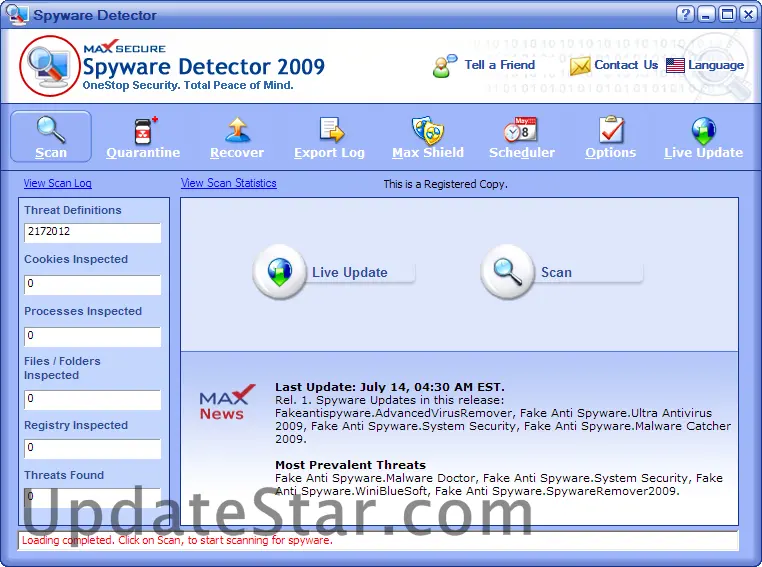The height and width of the screenshot is (567, 762).
Task: Click the Threats Found value field
Action: [x=92, y=497]
